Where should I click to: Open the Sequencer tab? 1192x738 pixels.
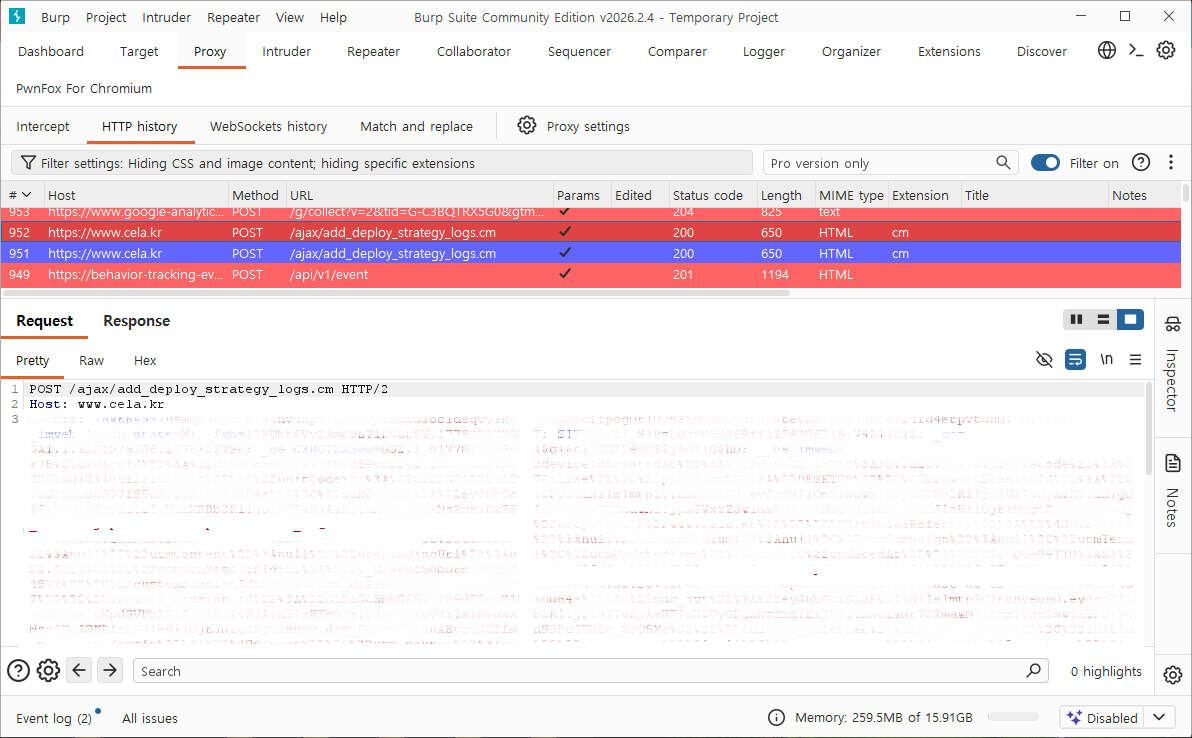pos(579,51)
